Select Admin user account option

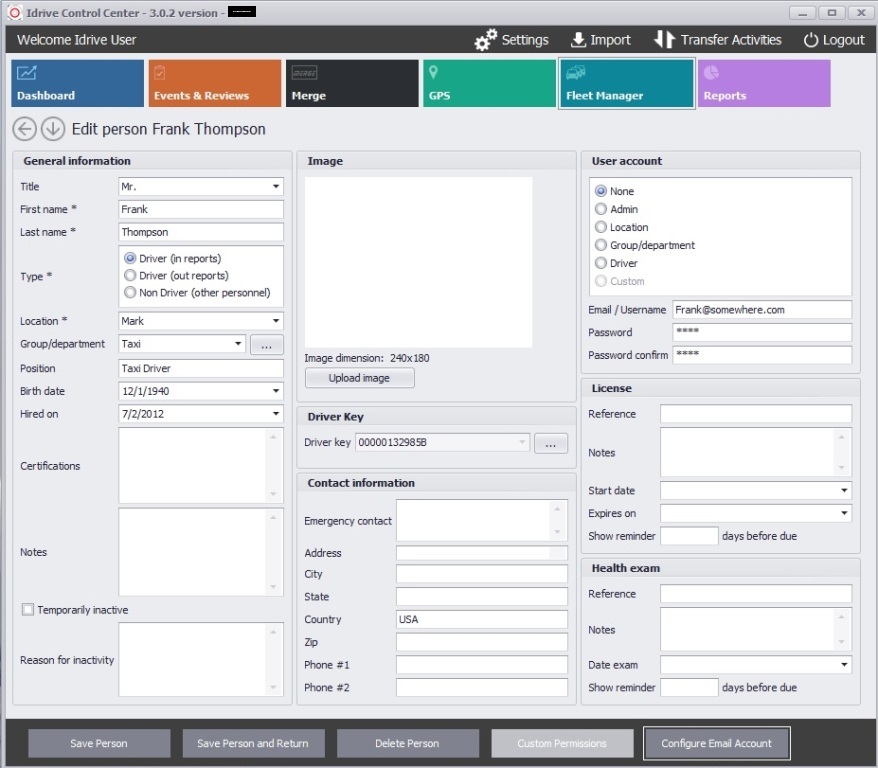coord(601,209)
